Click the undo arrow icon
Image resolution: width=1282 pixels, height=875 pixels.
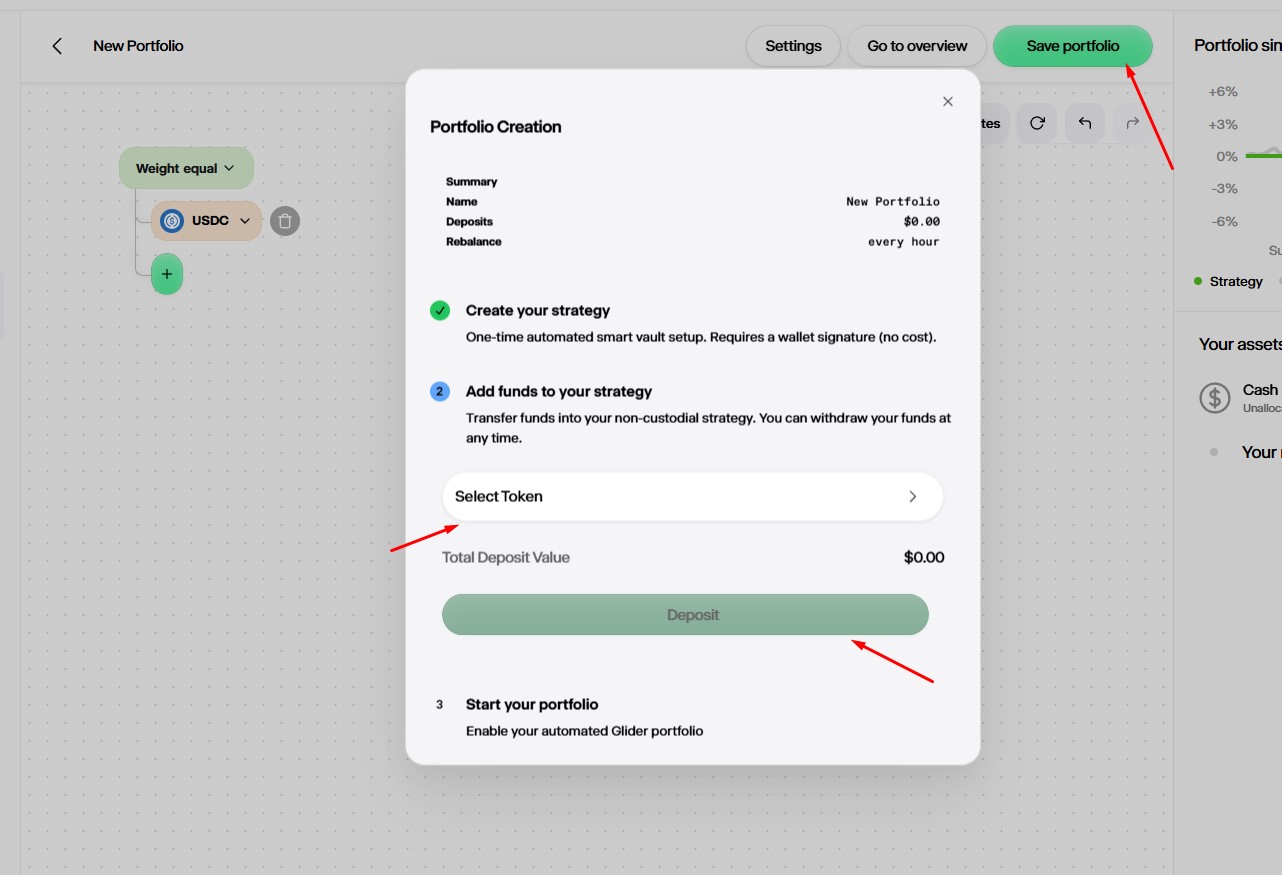click(1085, 123)
